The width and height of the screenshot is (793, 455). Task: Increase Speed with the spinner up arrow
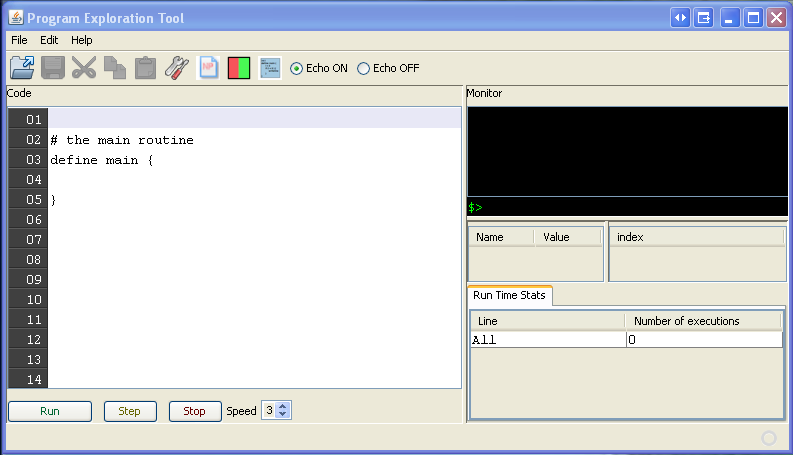click(x=283, y=406)
